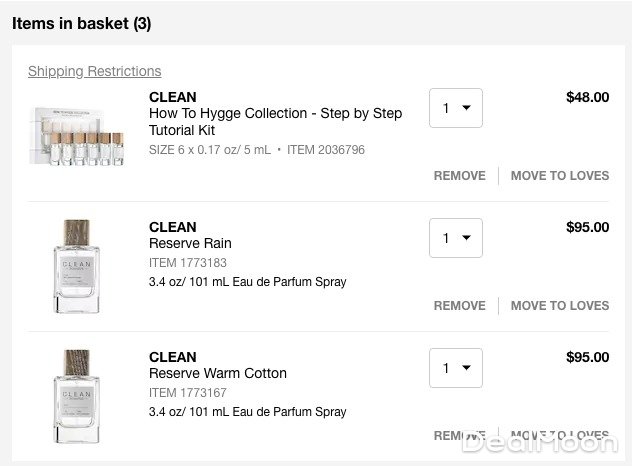This screenshot has height=466, width=632.
Task: Open the Reserve Rain product name
Action: (190, 243)
